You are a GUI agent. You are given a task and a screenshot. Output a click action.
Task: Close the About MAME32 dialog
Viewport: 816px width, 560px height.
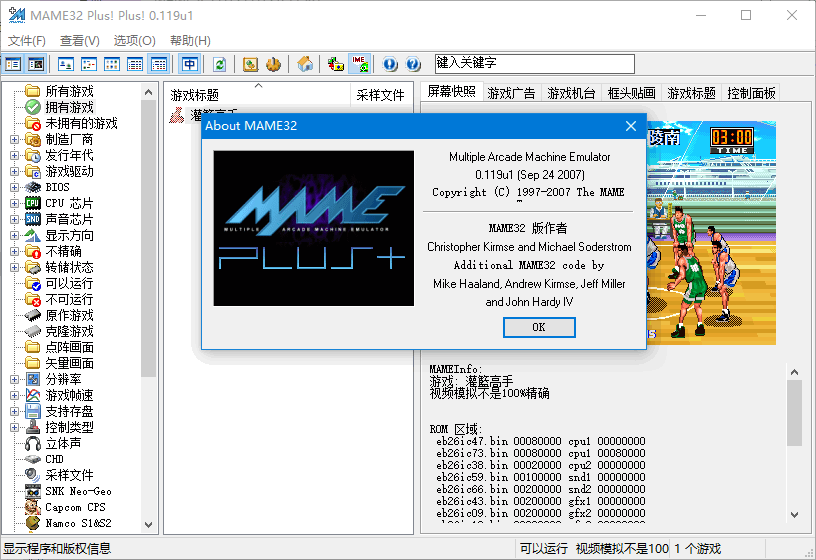(631, 126)
